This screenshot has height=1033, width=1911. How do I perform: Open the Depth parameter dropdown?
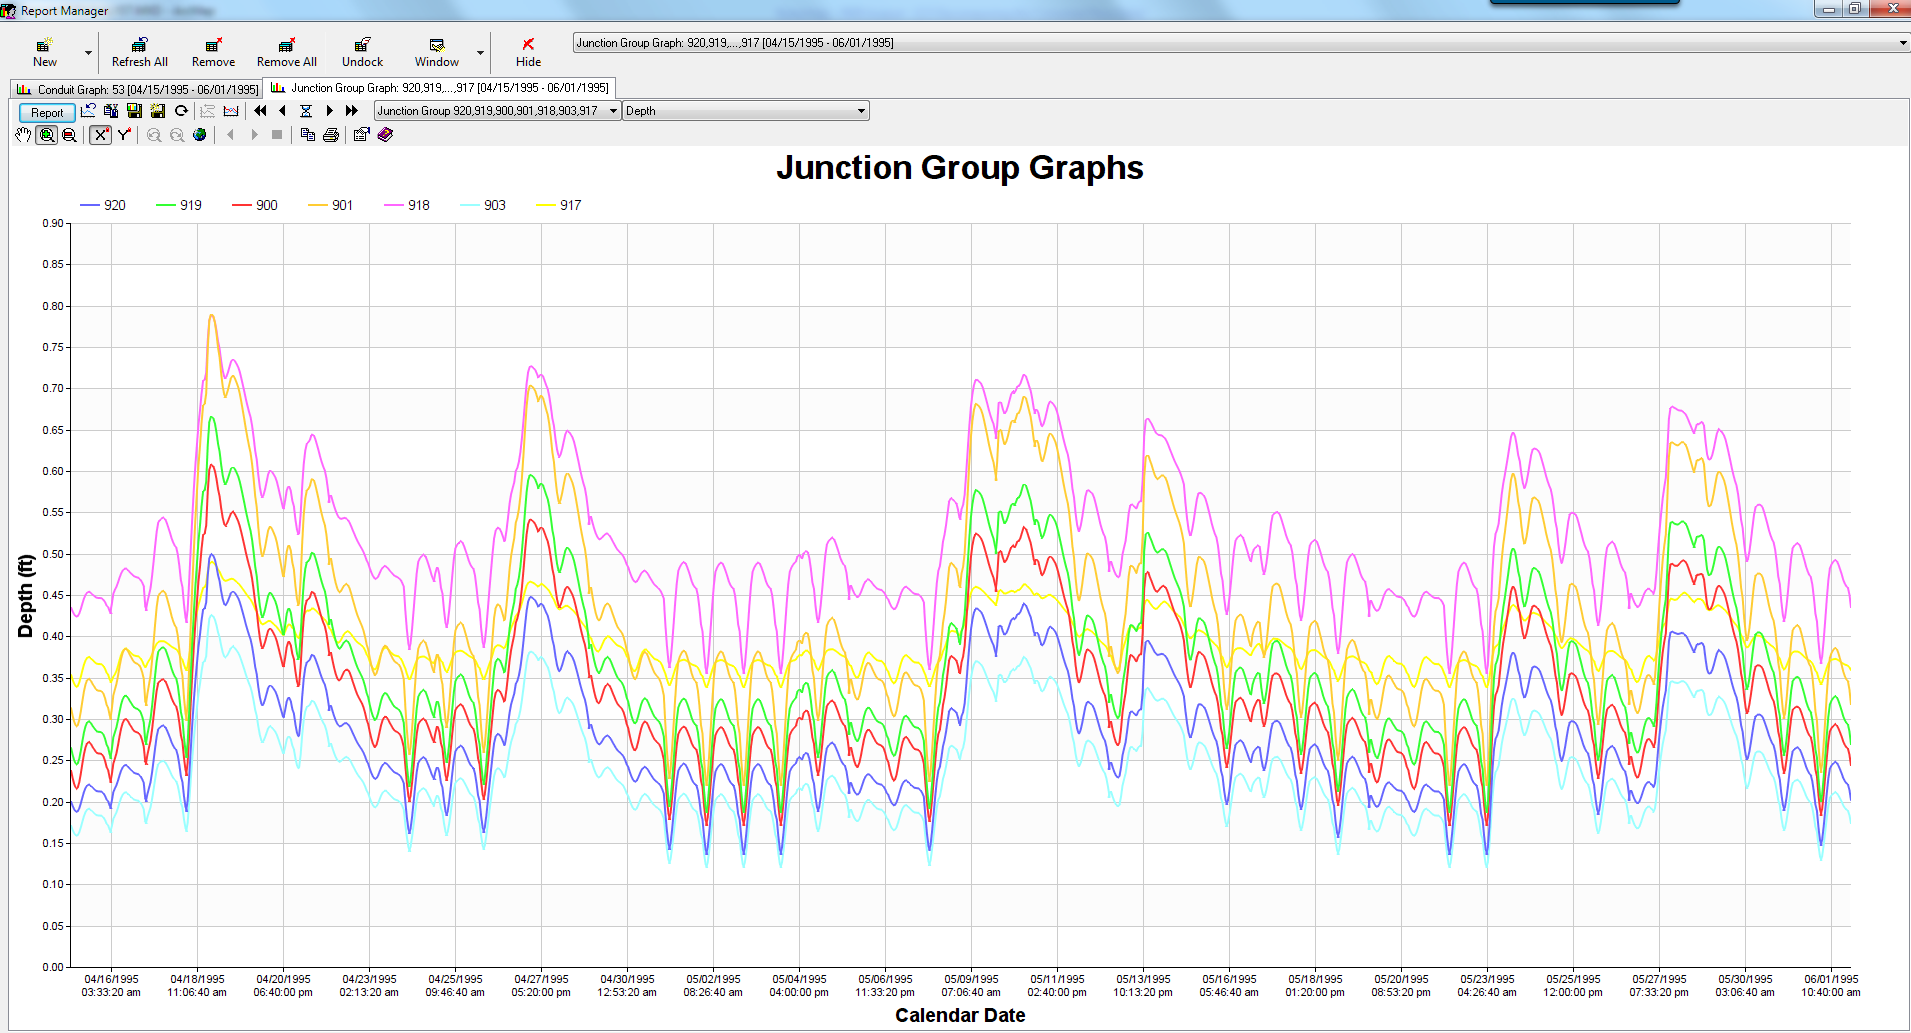click(x=861, y=111)
